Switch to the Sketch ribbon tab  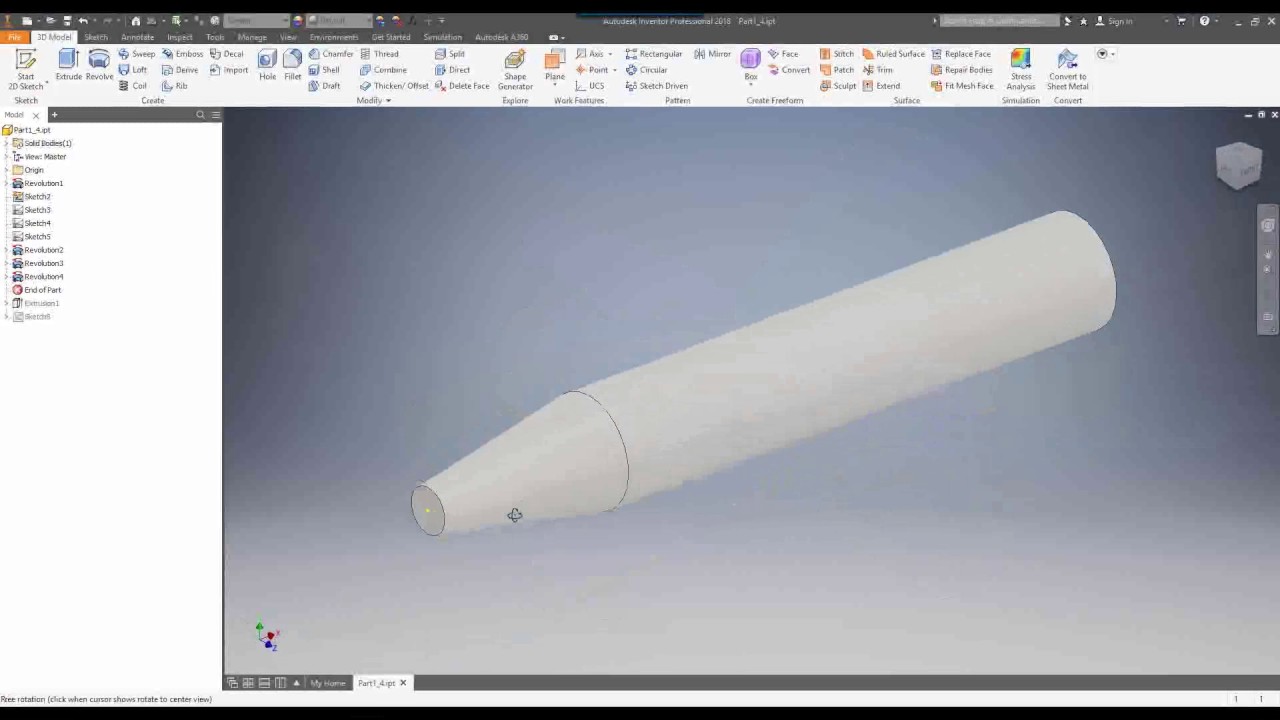(x=96, y=37)
